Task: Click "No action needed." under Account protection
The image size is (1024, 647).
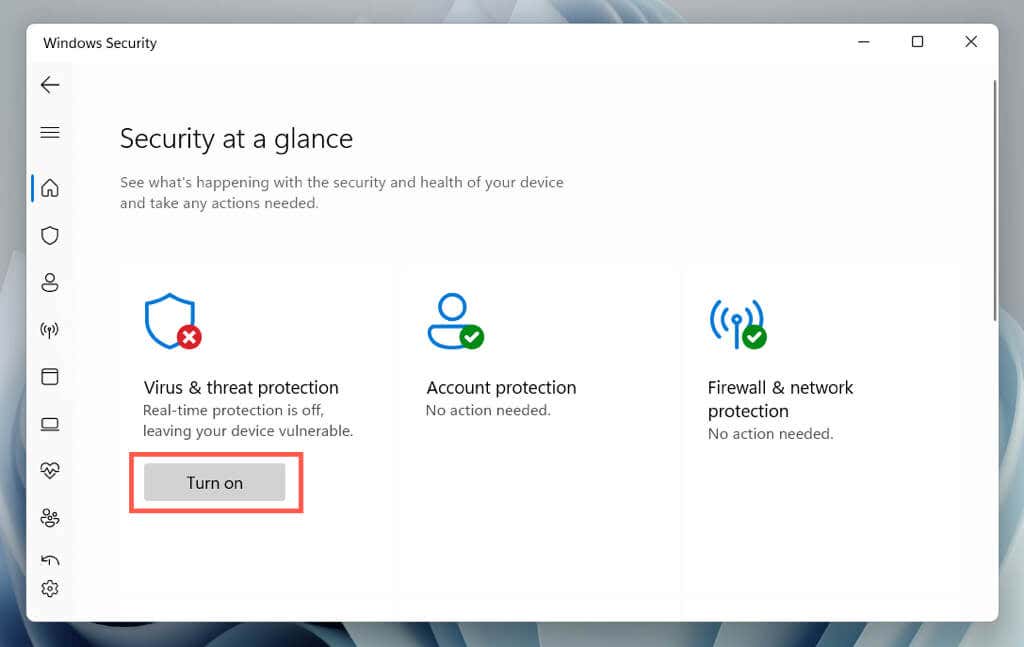Action: pos(488,410)
